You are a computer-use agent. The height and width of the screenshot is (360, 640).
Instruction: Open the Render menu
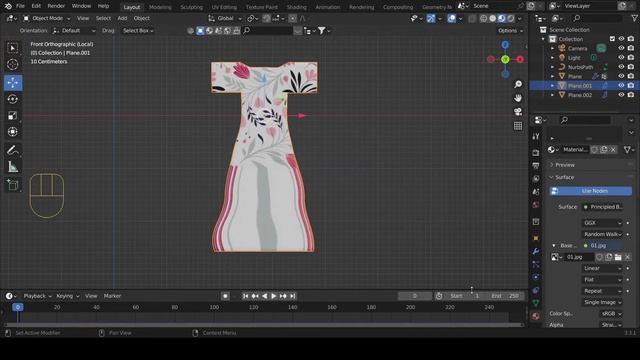point(56,6)
